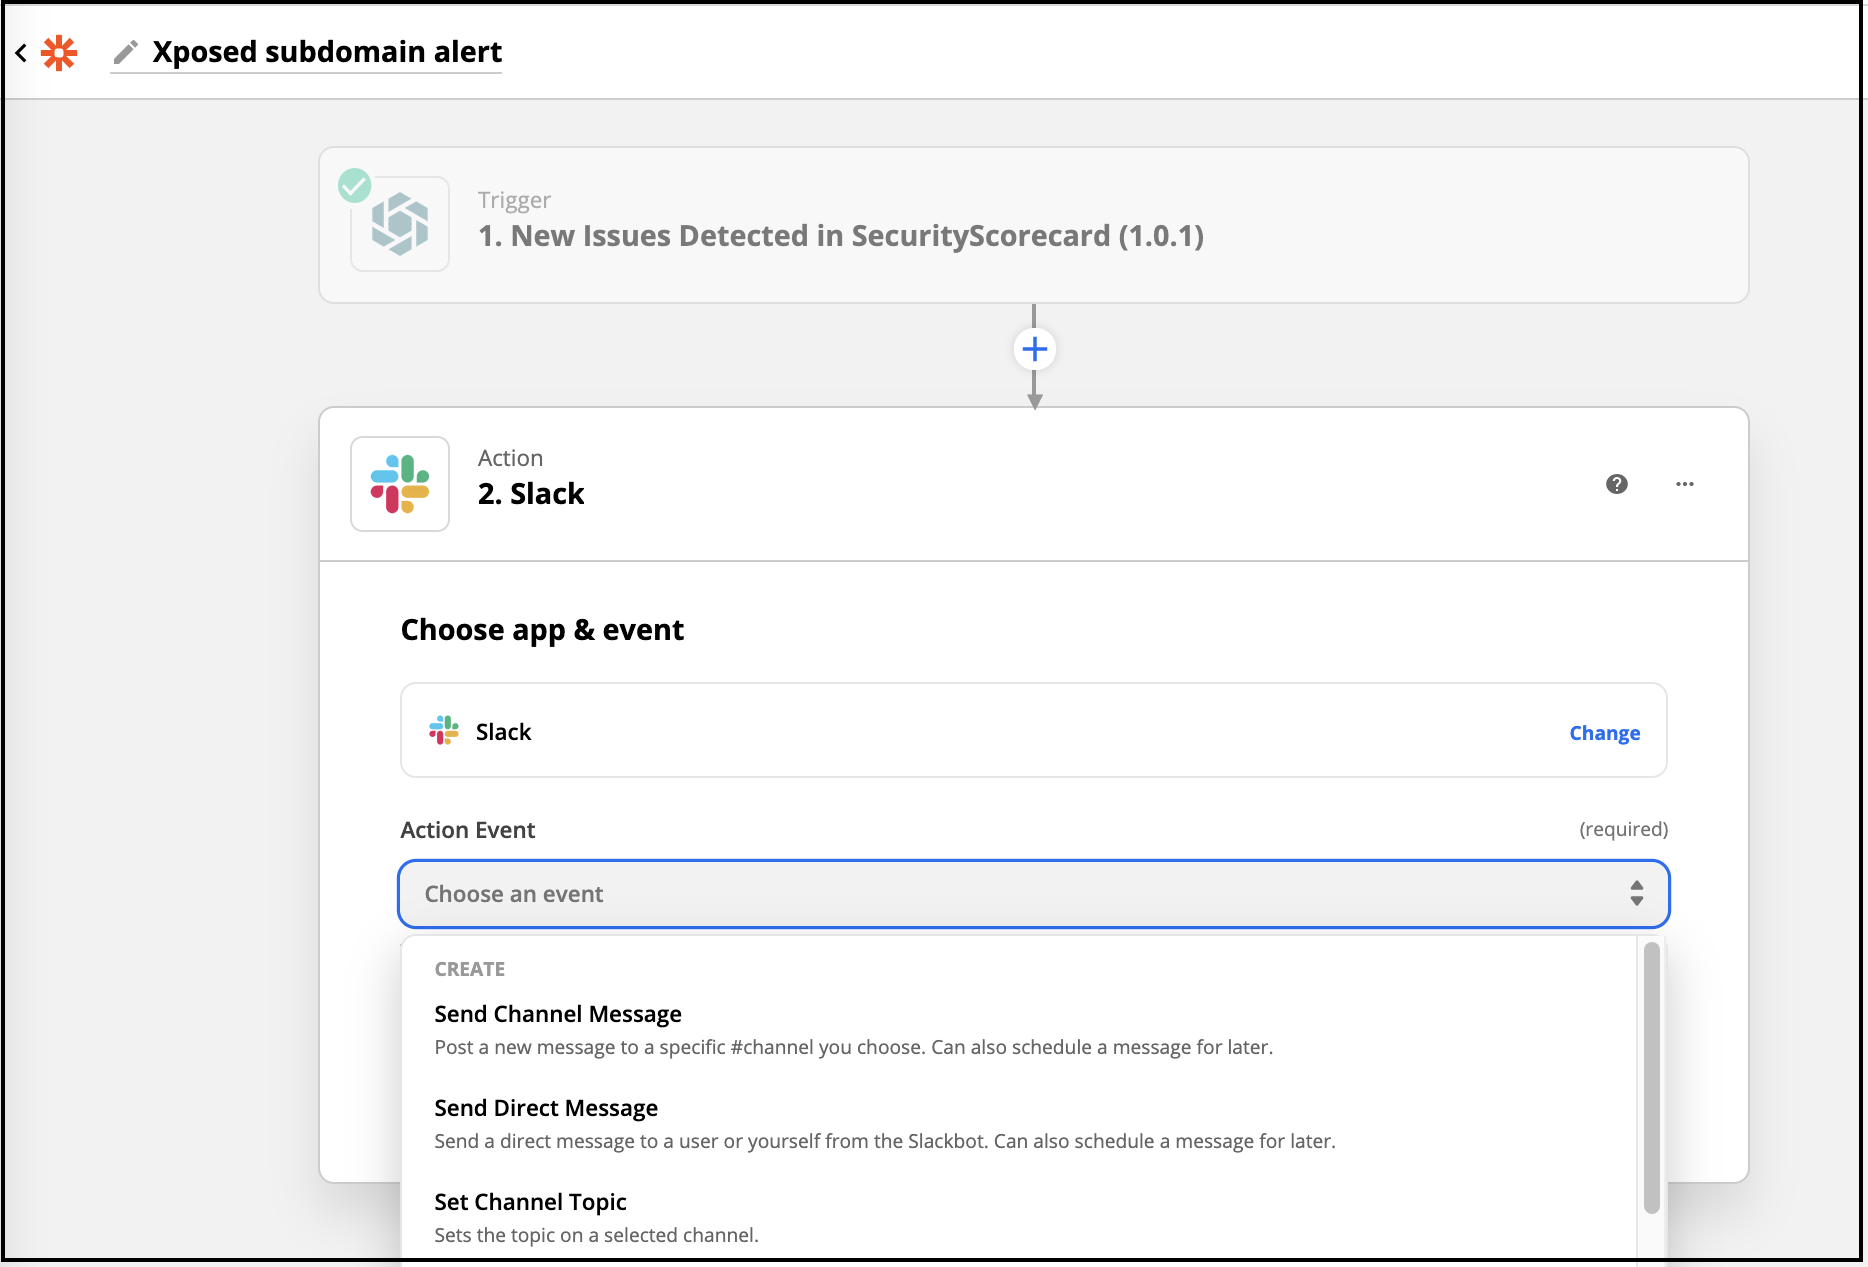Go back using the left chevron arrow
This screenshot has height=1267, width=1868.
(x=21, y=52)
